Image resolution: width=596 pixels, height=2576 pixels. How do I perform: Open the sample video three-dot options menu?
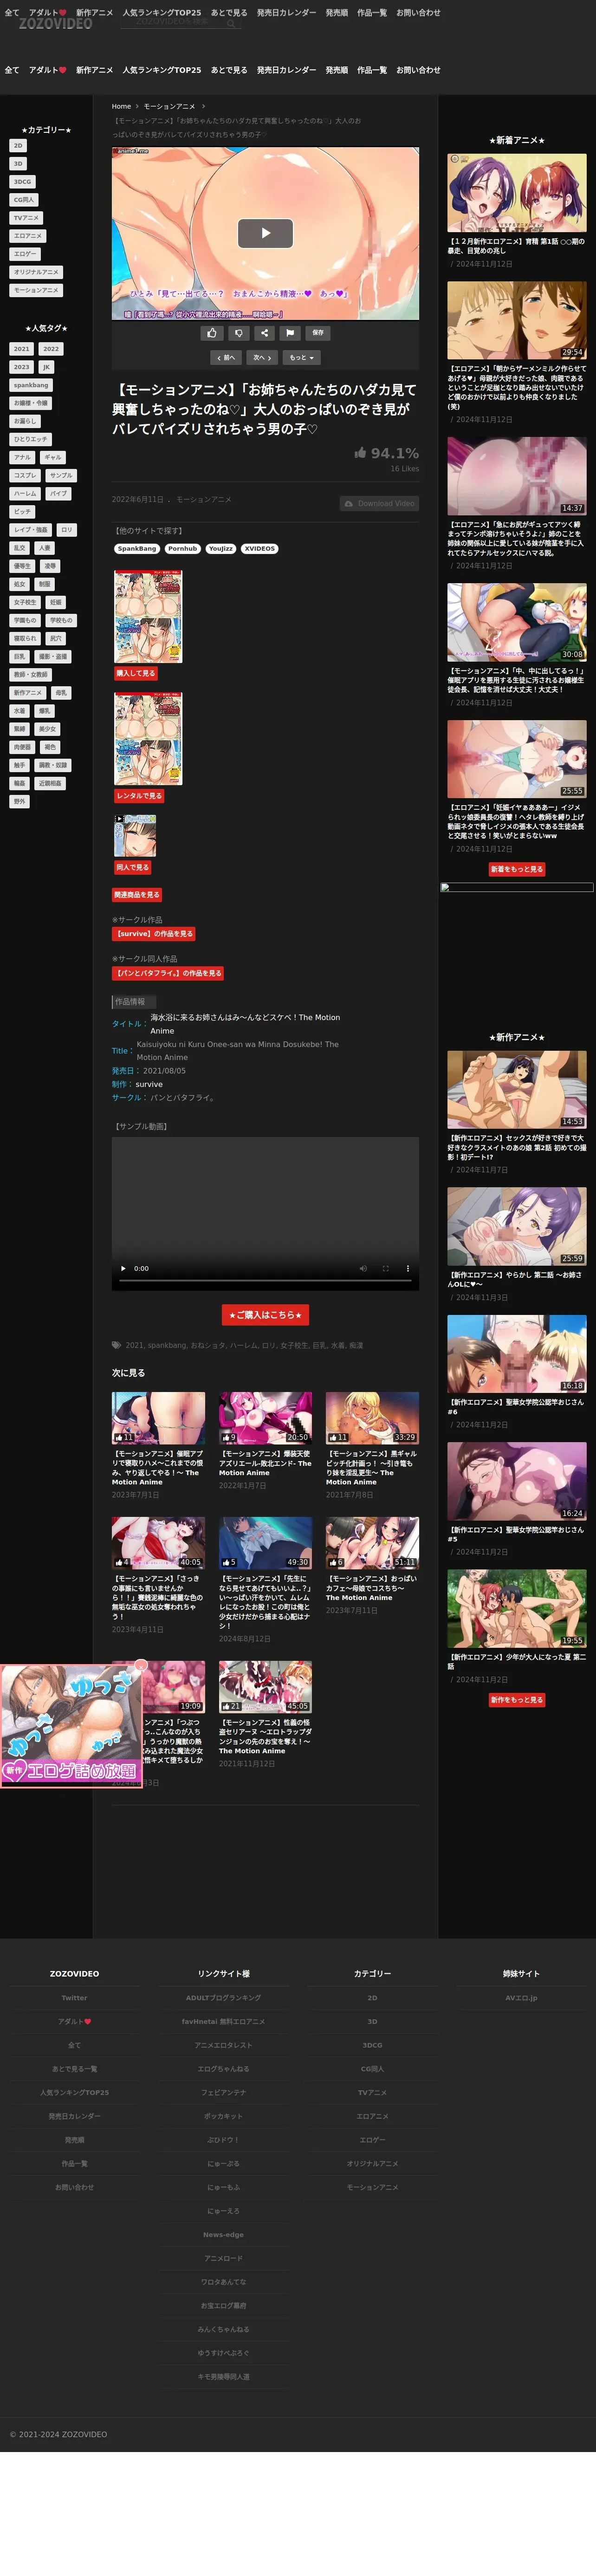pos(407,1268)
